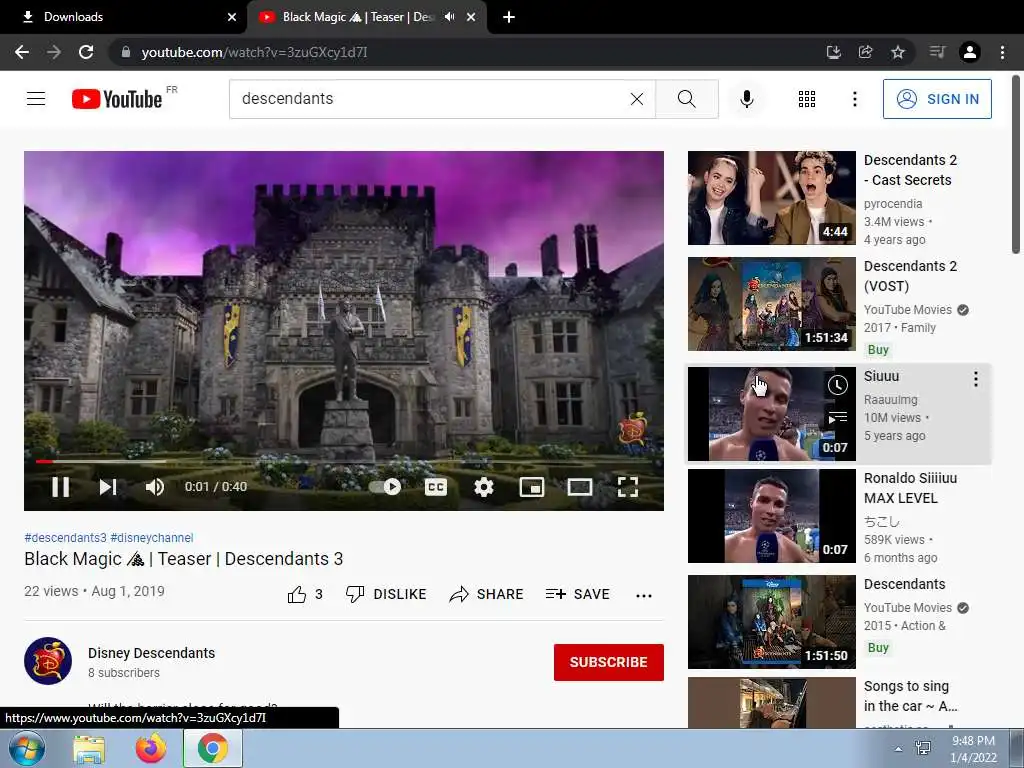
Task: Open the Disney Descendants channel avatar
Action: (x=48, y=661)
